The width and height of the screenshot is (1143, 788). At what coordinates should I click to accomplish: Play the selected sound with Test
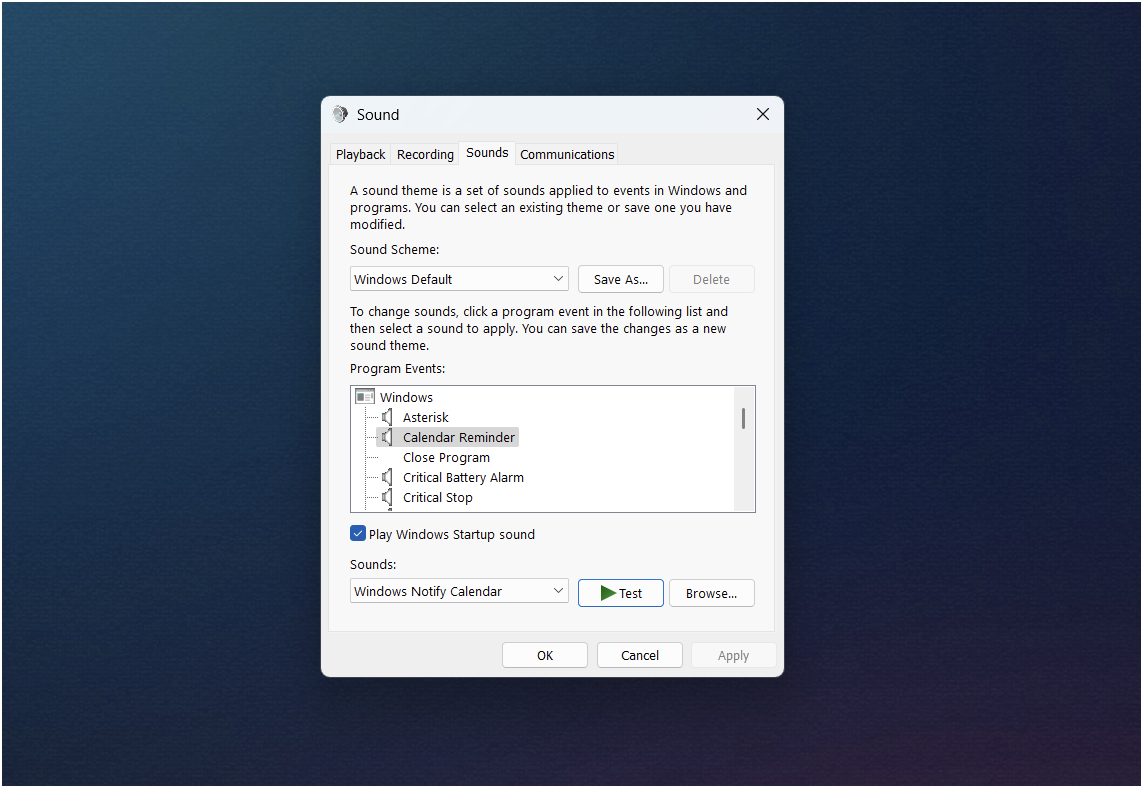coord(620,593)
